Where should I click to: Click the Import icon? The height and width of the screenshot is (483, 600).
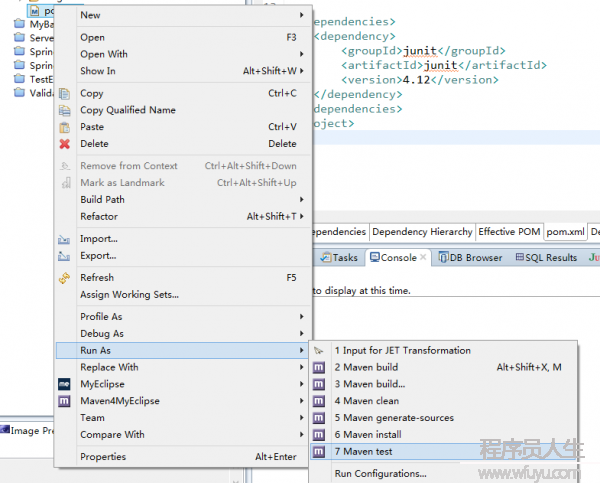click(64, 239)
